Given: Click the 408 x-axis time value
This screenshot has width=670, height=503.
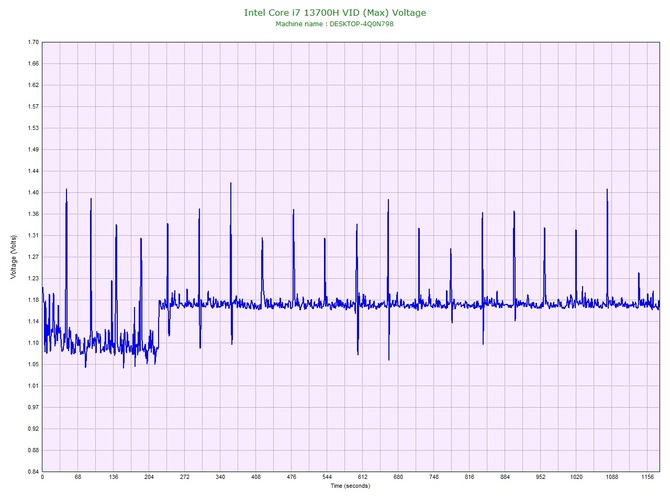Looking at the screenshot, I should click(256, 477).
